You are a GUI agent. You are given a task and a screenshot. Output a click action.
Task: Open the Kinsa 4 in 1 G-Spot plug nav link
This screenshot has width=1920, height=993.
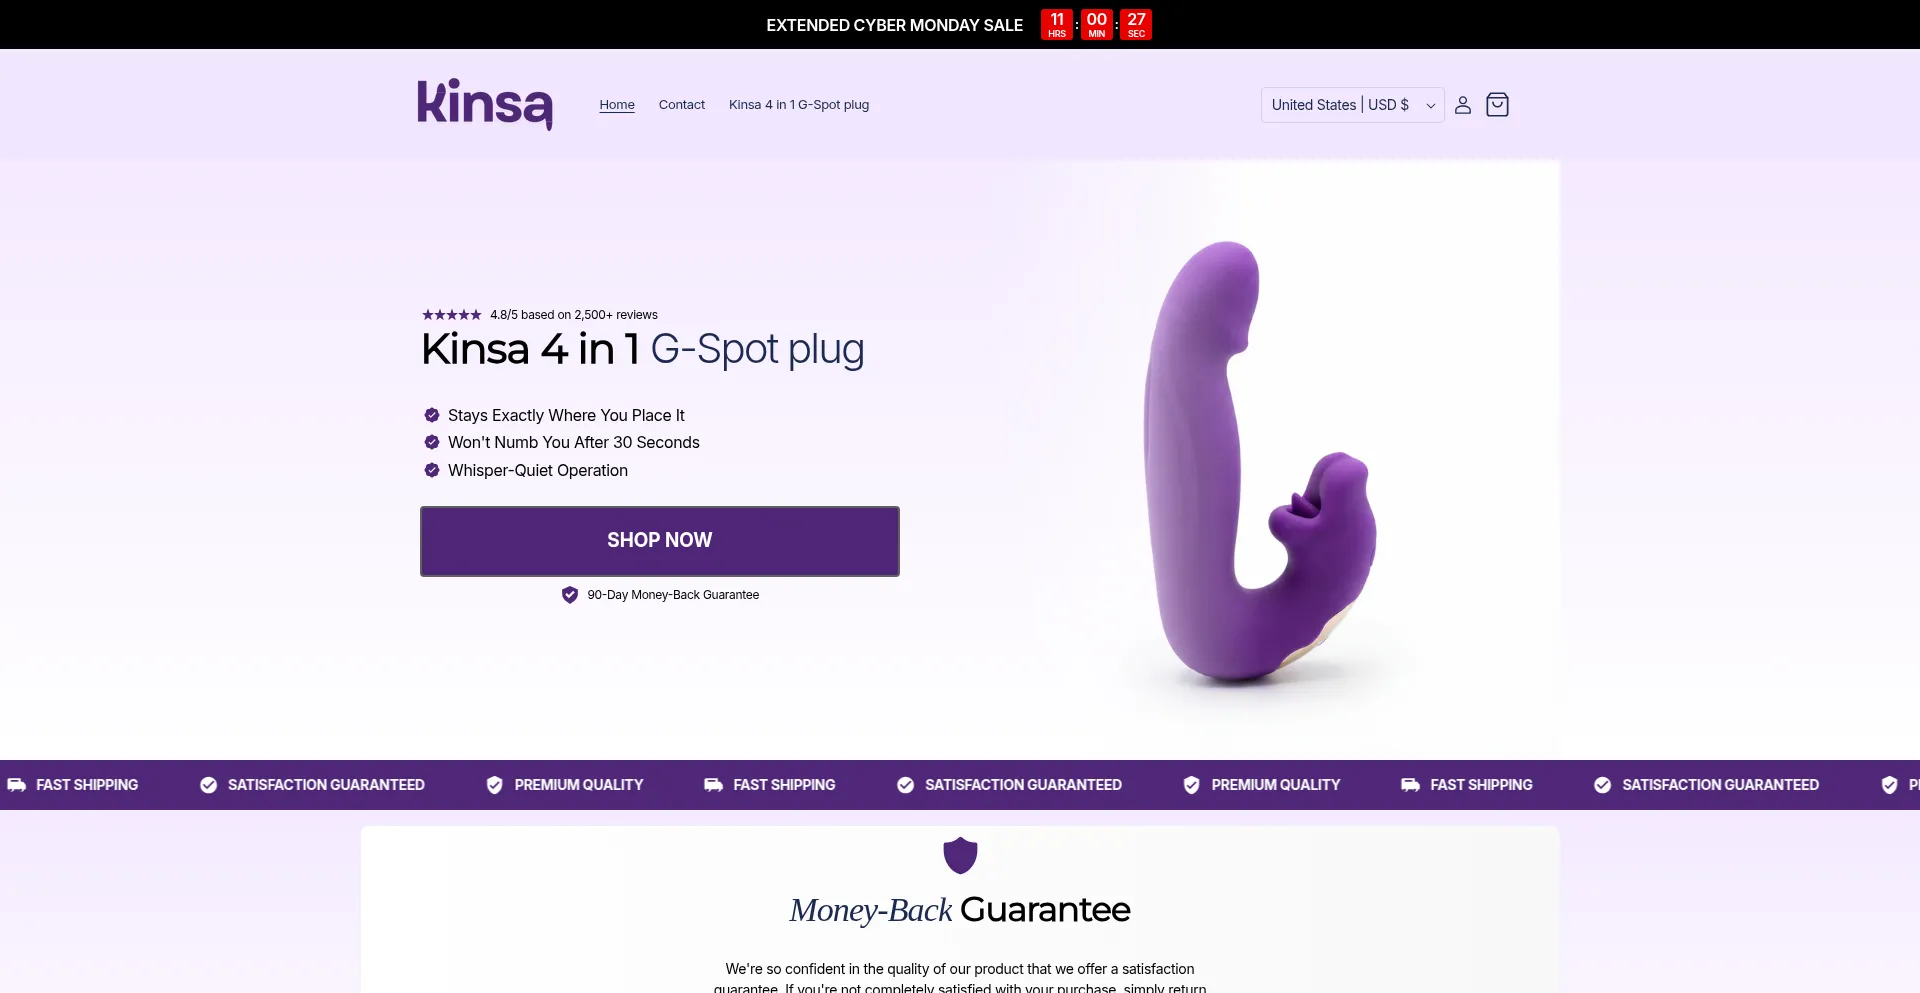click(x=799, y=105)
